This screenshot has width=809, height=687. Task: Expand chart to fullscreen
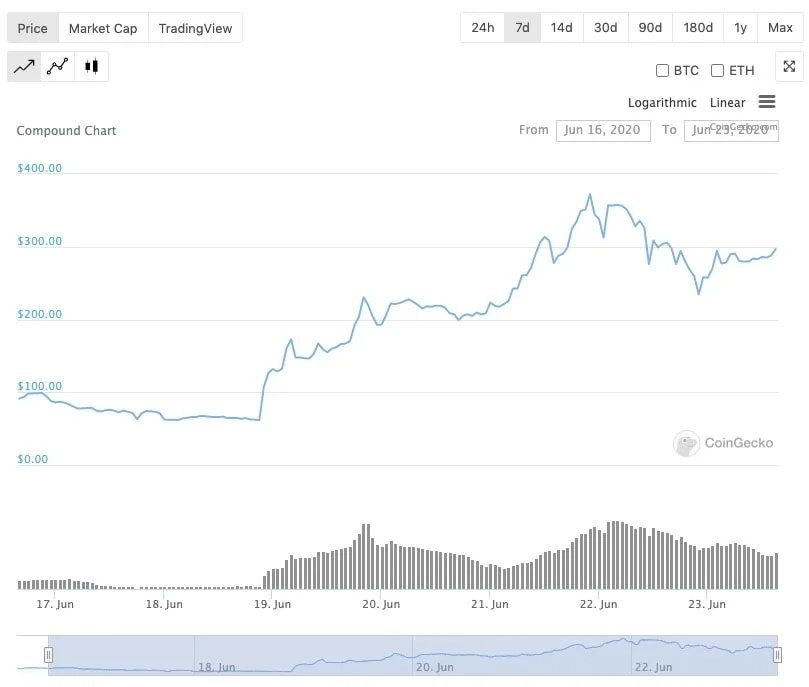789,67
